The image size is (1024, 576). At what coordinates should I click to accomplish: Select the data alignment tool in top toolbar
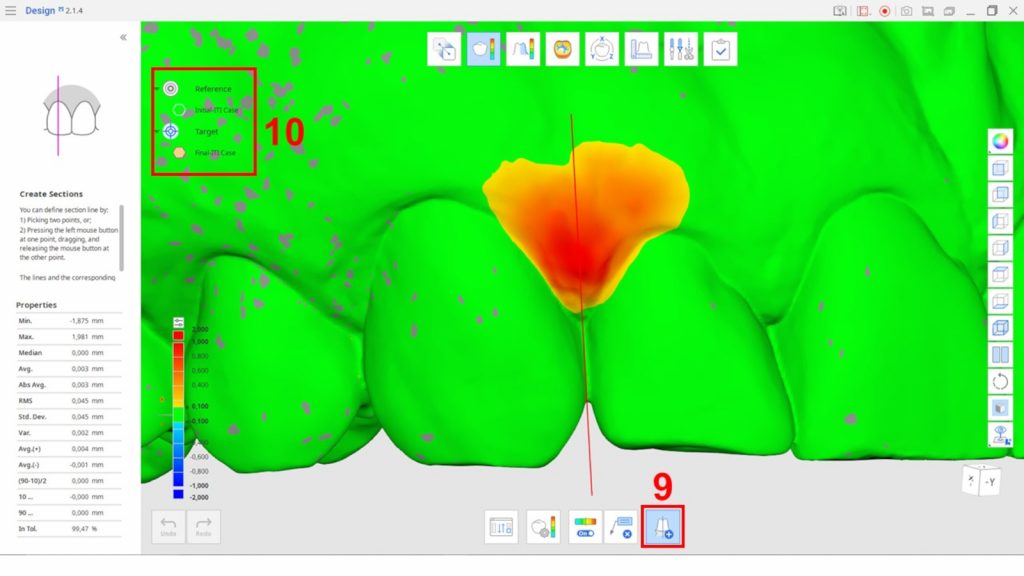pyautogui.click(x=444, y=49)
